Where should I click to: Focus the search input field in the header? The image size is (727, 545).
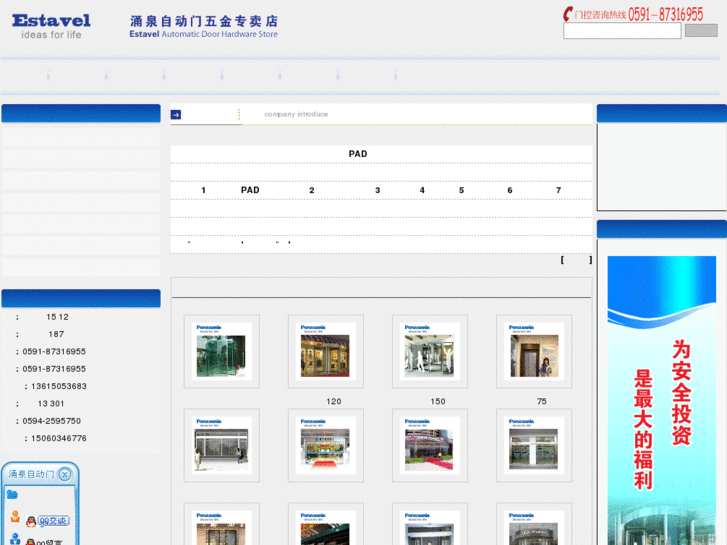[x=622, y=31]
